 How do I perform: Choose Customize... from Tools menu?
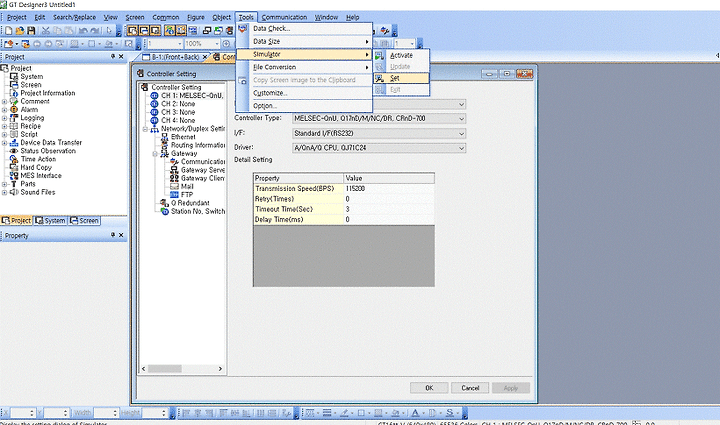tap(304, 93)
